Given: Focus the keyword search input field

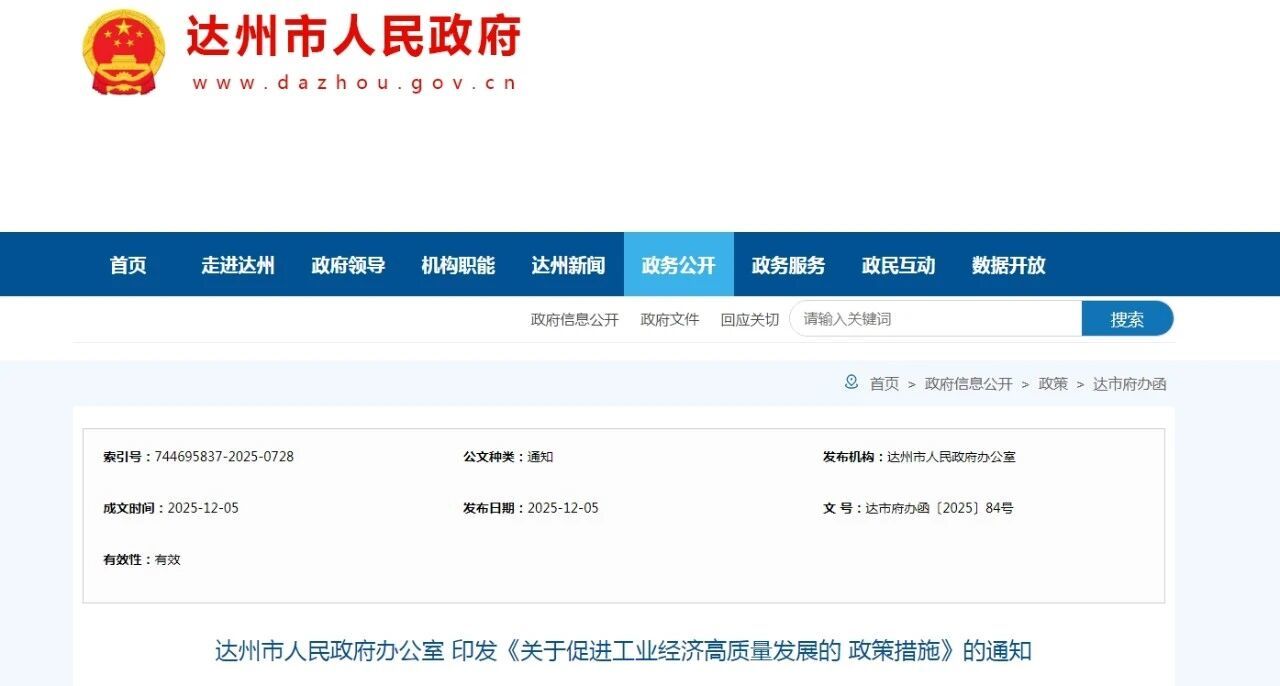Looking at the screenshot, I should pos(935,319).
